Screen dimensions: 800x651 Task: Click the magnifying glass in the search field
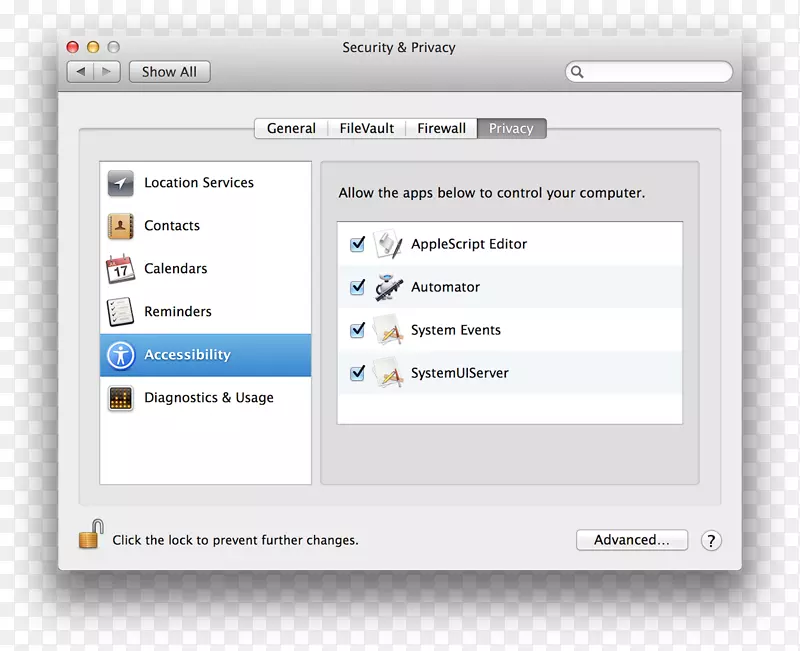(x=577, y=72)
